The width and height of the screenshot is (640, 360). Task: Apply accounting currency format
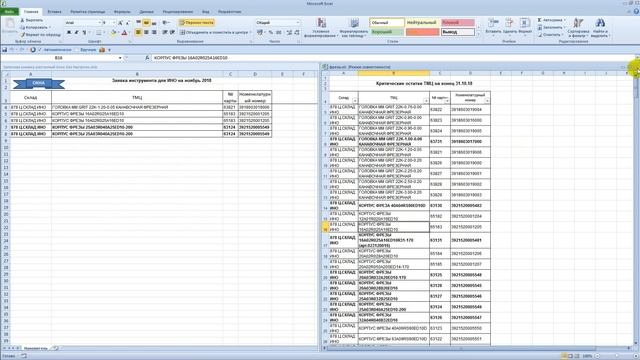tap(260, 32)
